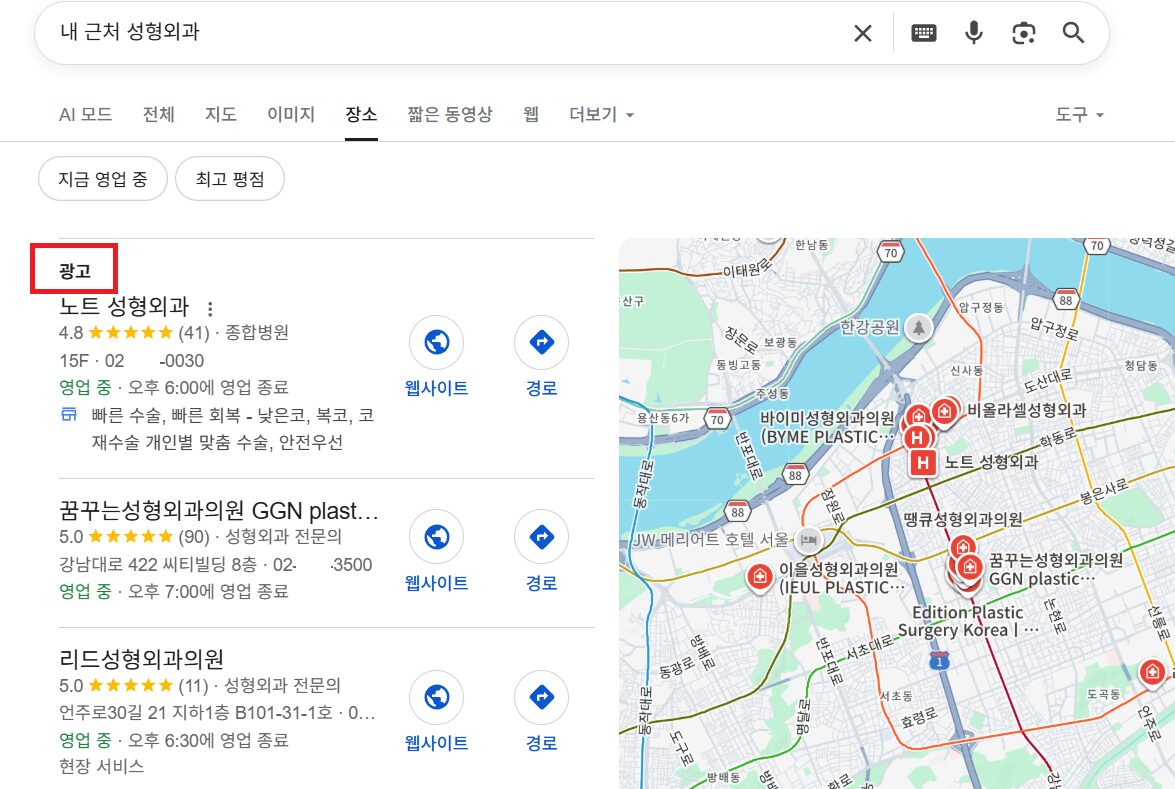1175x789 pixels.
Task: Clear the search box with the X icon
Action: pos(863,33)
